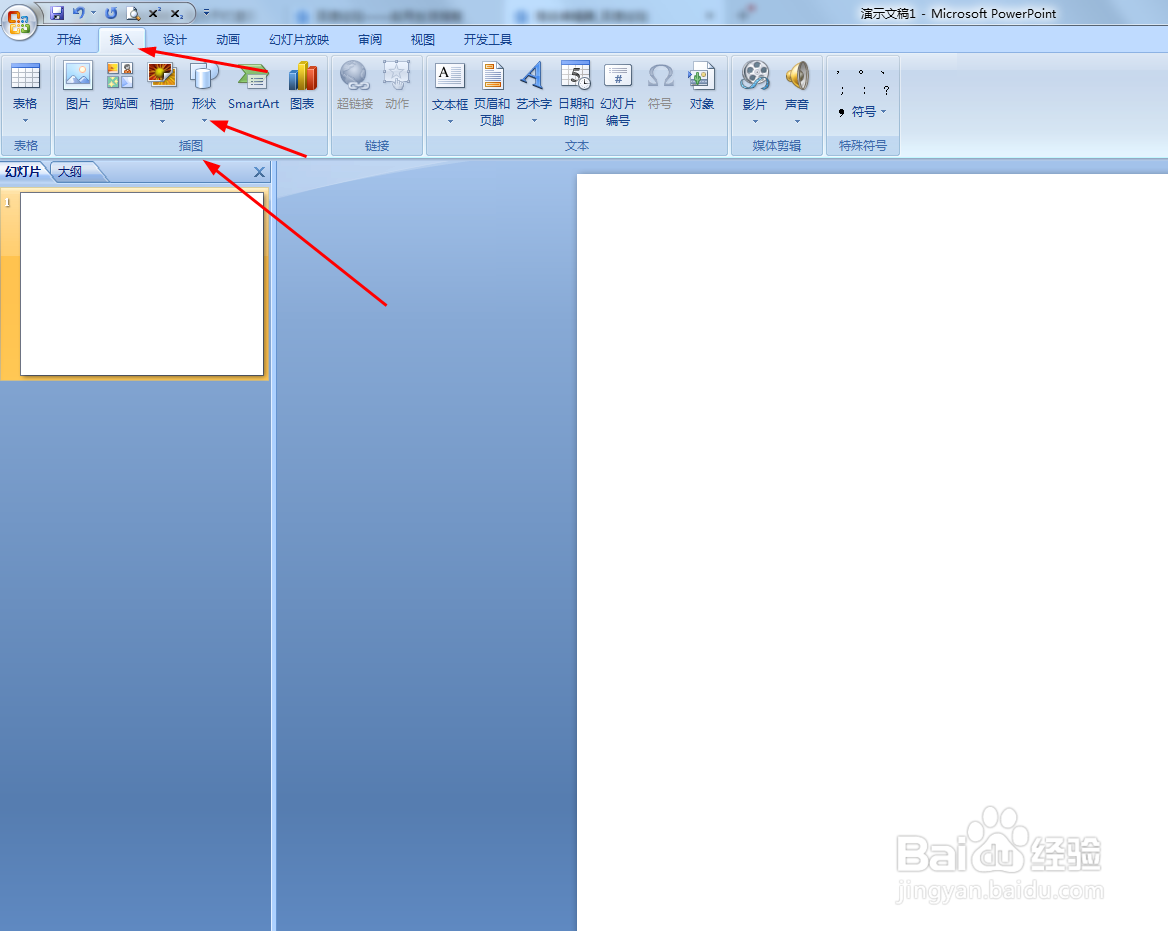This screenshot has width=1168, height=931.
Task: Open 页眉和页脚 header and footer
Action: (x=492, y=93)
